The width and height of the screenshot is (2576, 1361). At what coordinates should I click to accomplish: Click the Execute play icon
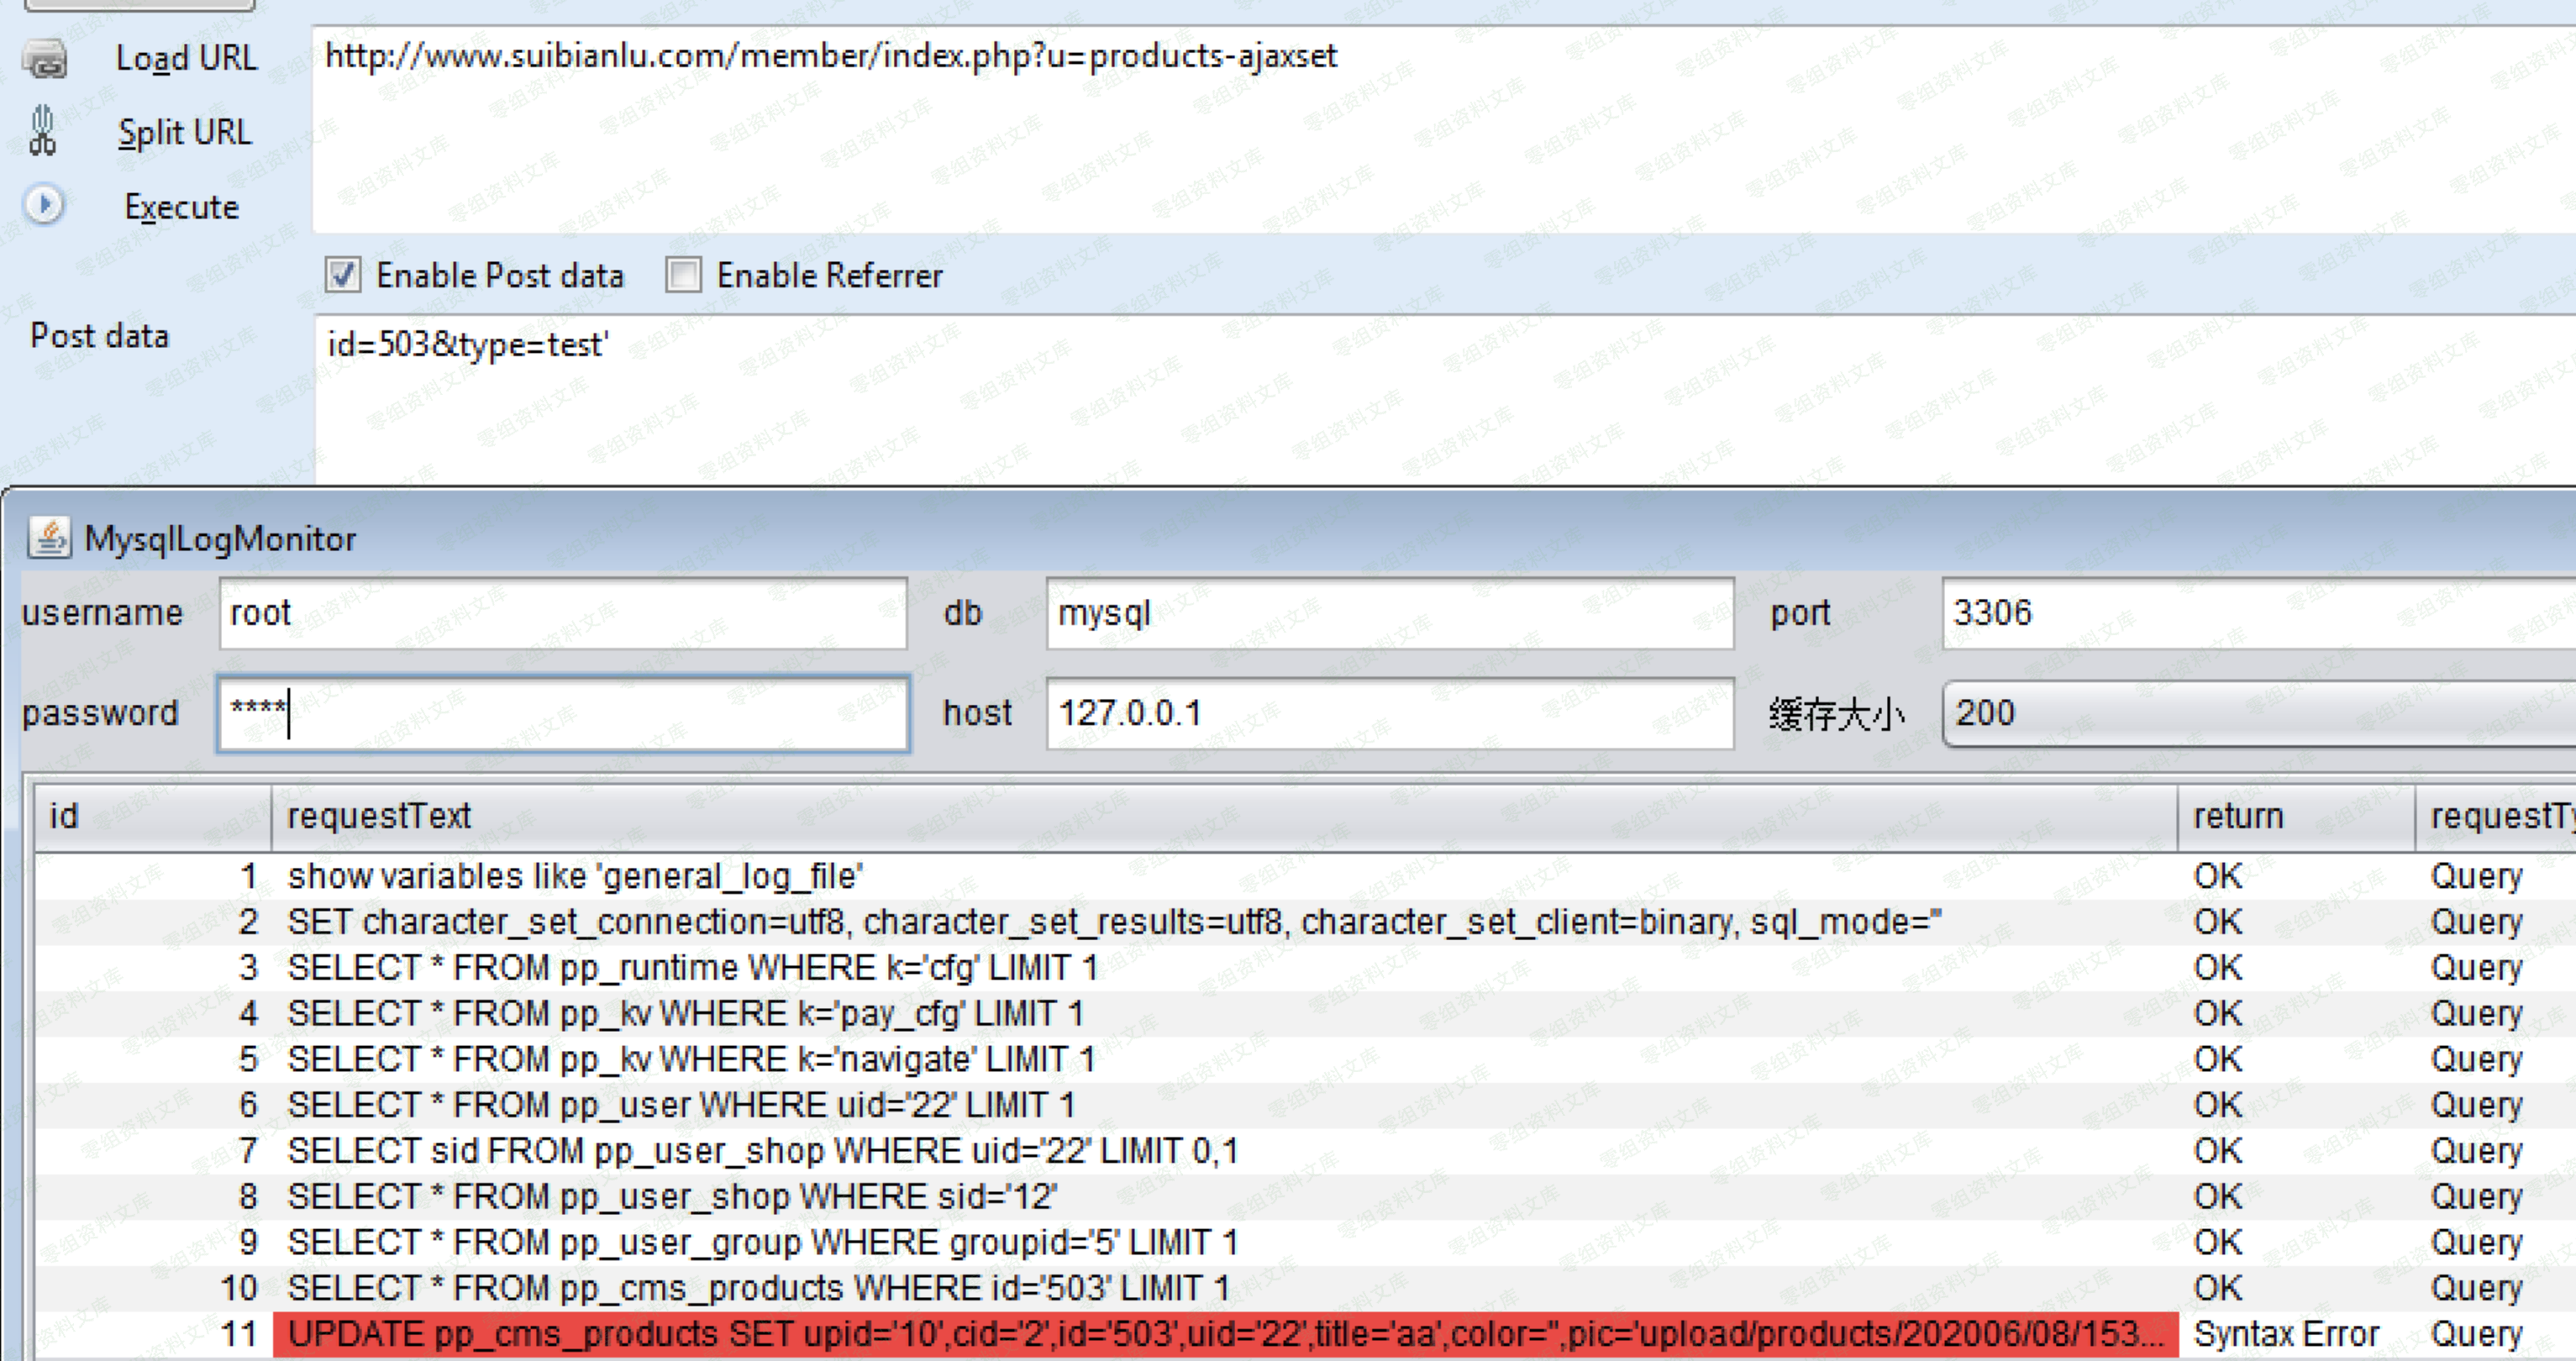[44, 205]
